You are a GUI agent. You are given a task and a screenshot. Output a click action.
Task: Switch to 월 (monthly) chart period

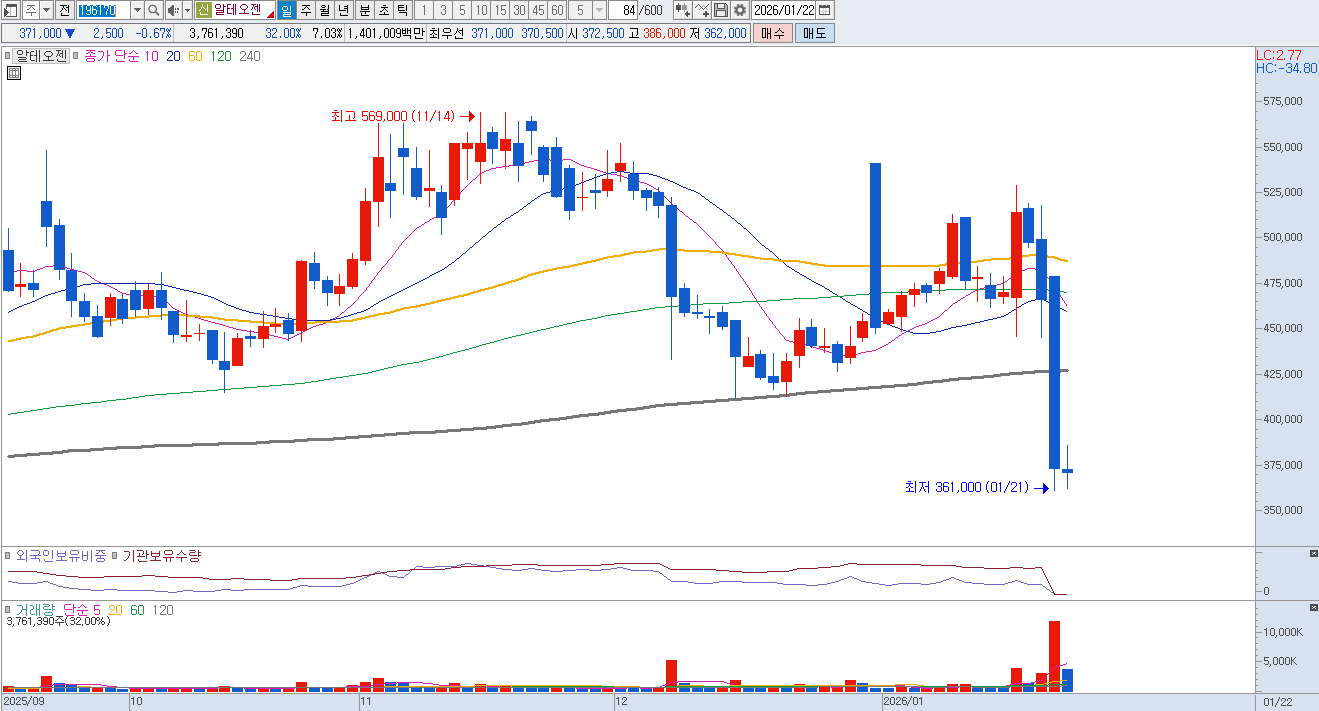coord(325,10)
